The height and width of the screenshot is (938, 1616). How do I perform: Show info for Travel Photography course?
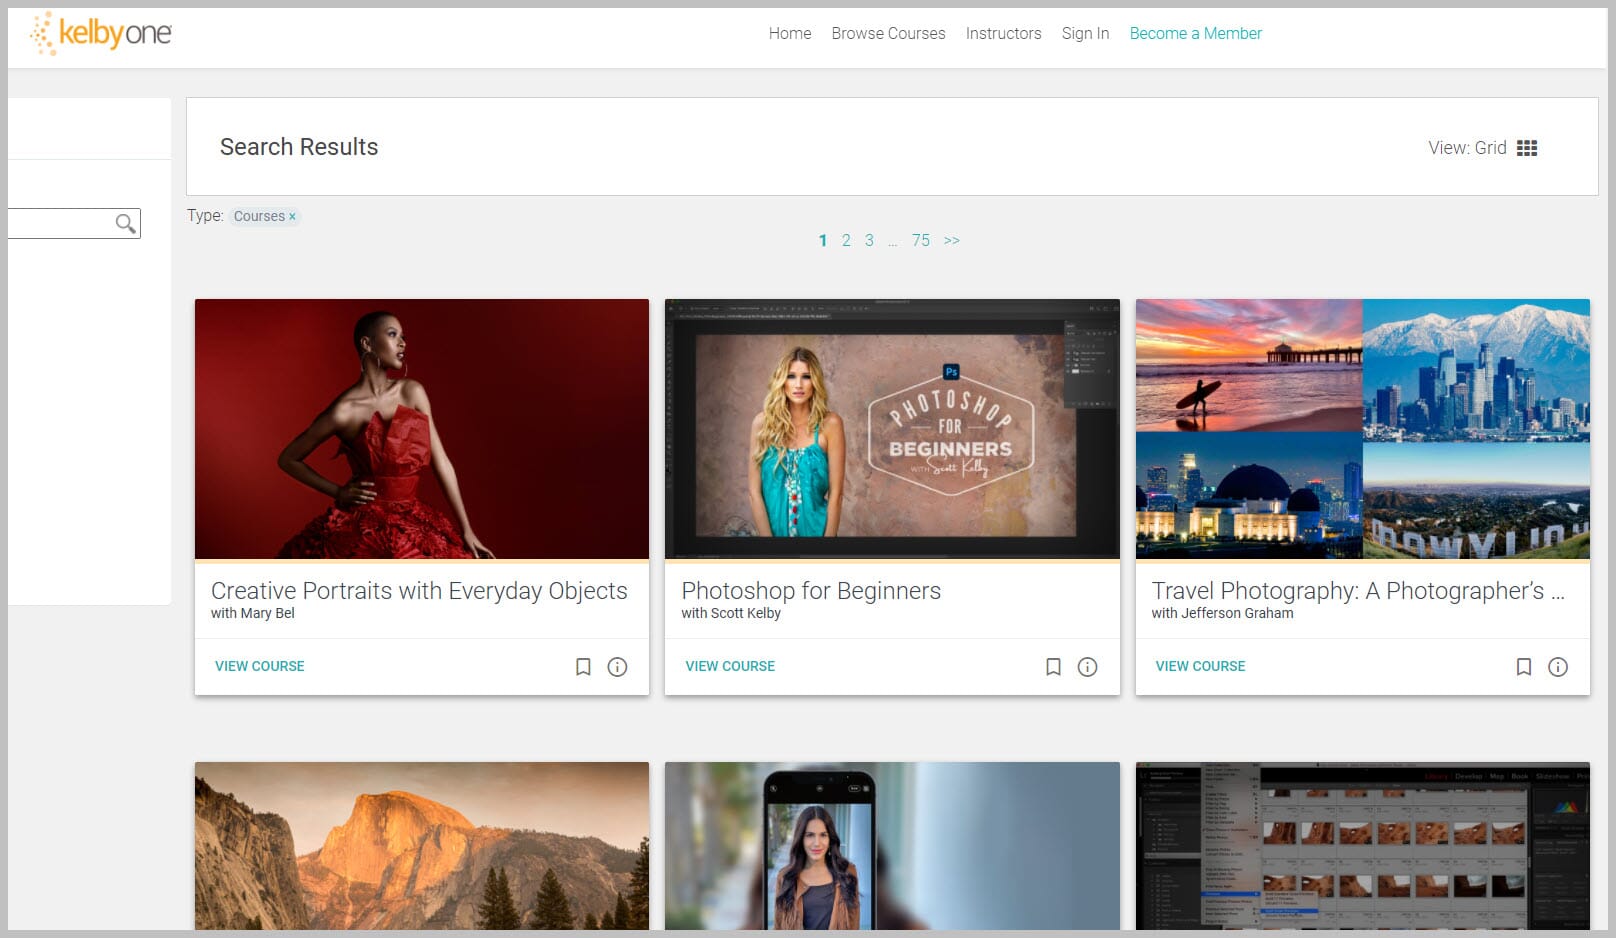[x=1558, y=667]
